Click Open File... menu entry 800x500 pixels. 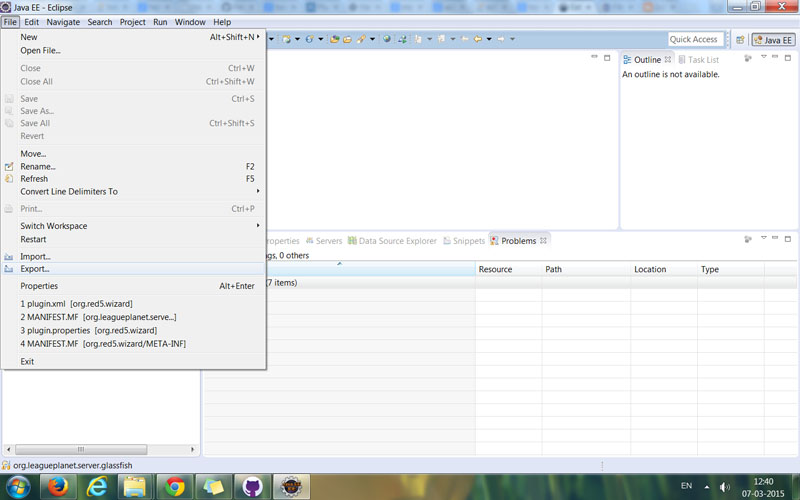click(133, 51)
